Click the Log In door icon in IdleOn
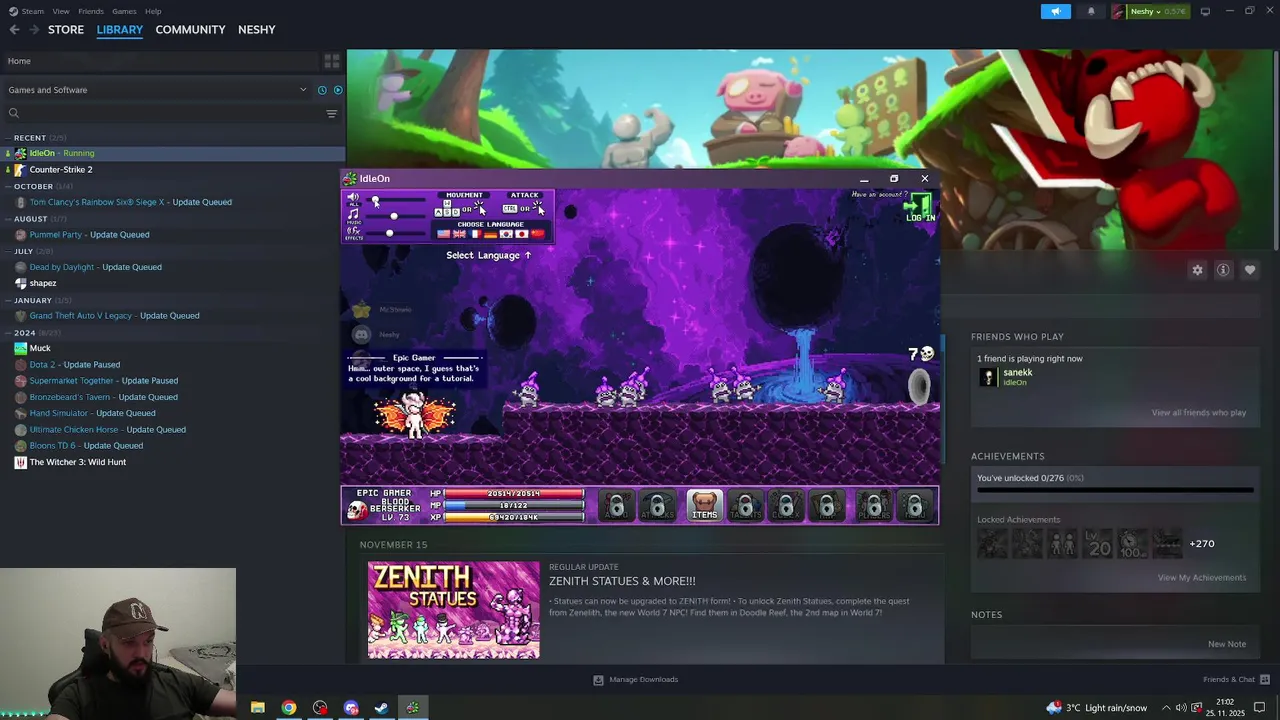 [x=920, y=209]
